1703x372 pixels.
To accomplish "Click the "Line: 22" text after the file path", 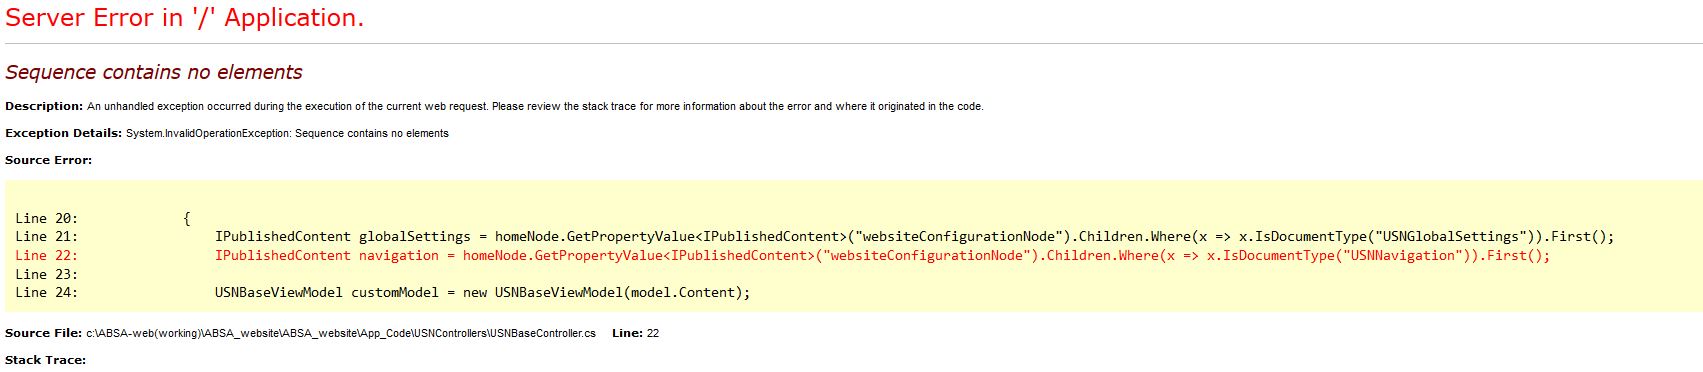I will (x=635, y=333).
